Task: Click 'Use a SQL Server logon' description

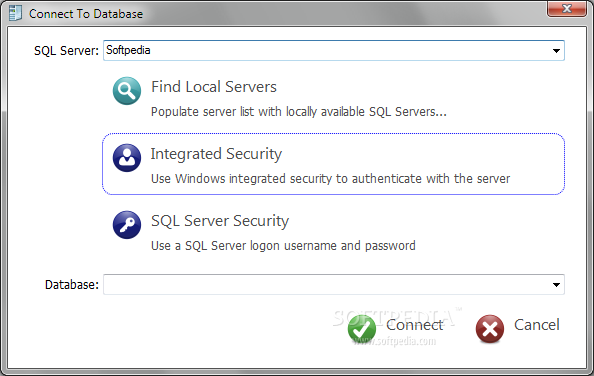Action: [283, 246]
